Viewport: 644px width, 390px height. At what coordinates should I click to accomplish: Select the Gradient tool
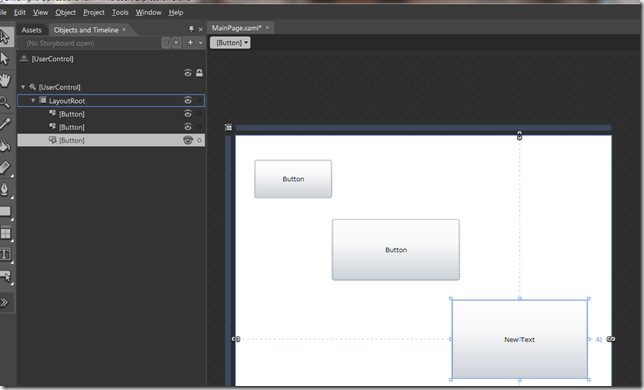coord(5,167)
